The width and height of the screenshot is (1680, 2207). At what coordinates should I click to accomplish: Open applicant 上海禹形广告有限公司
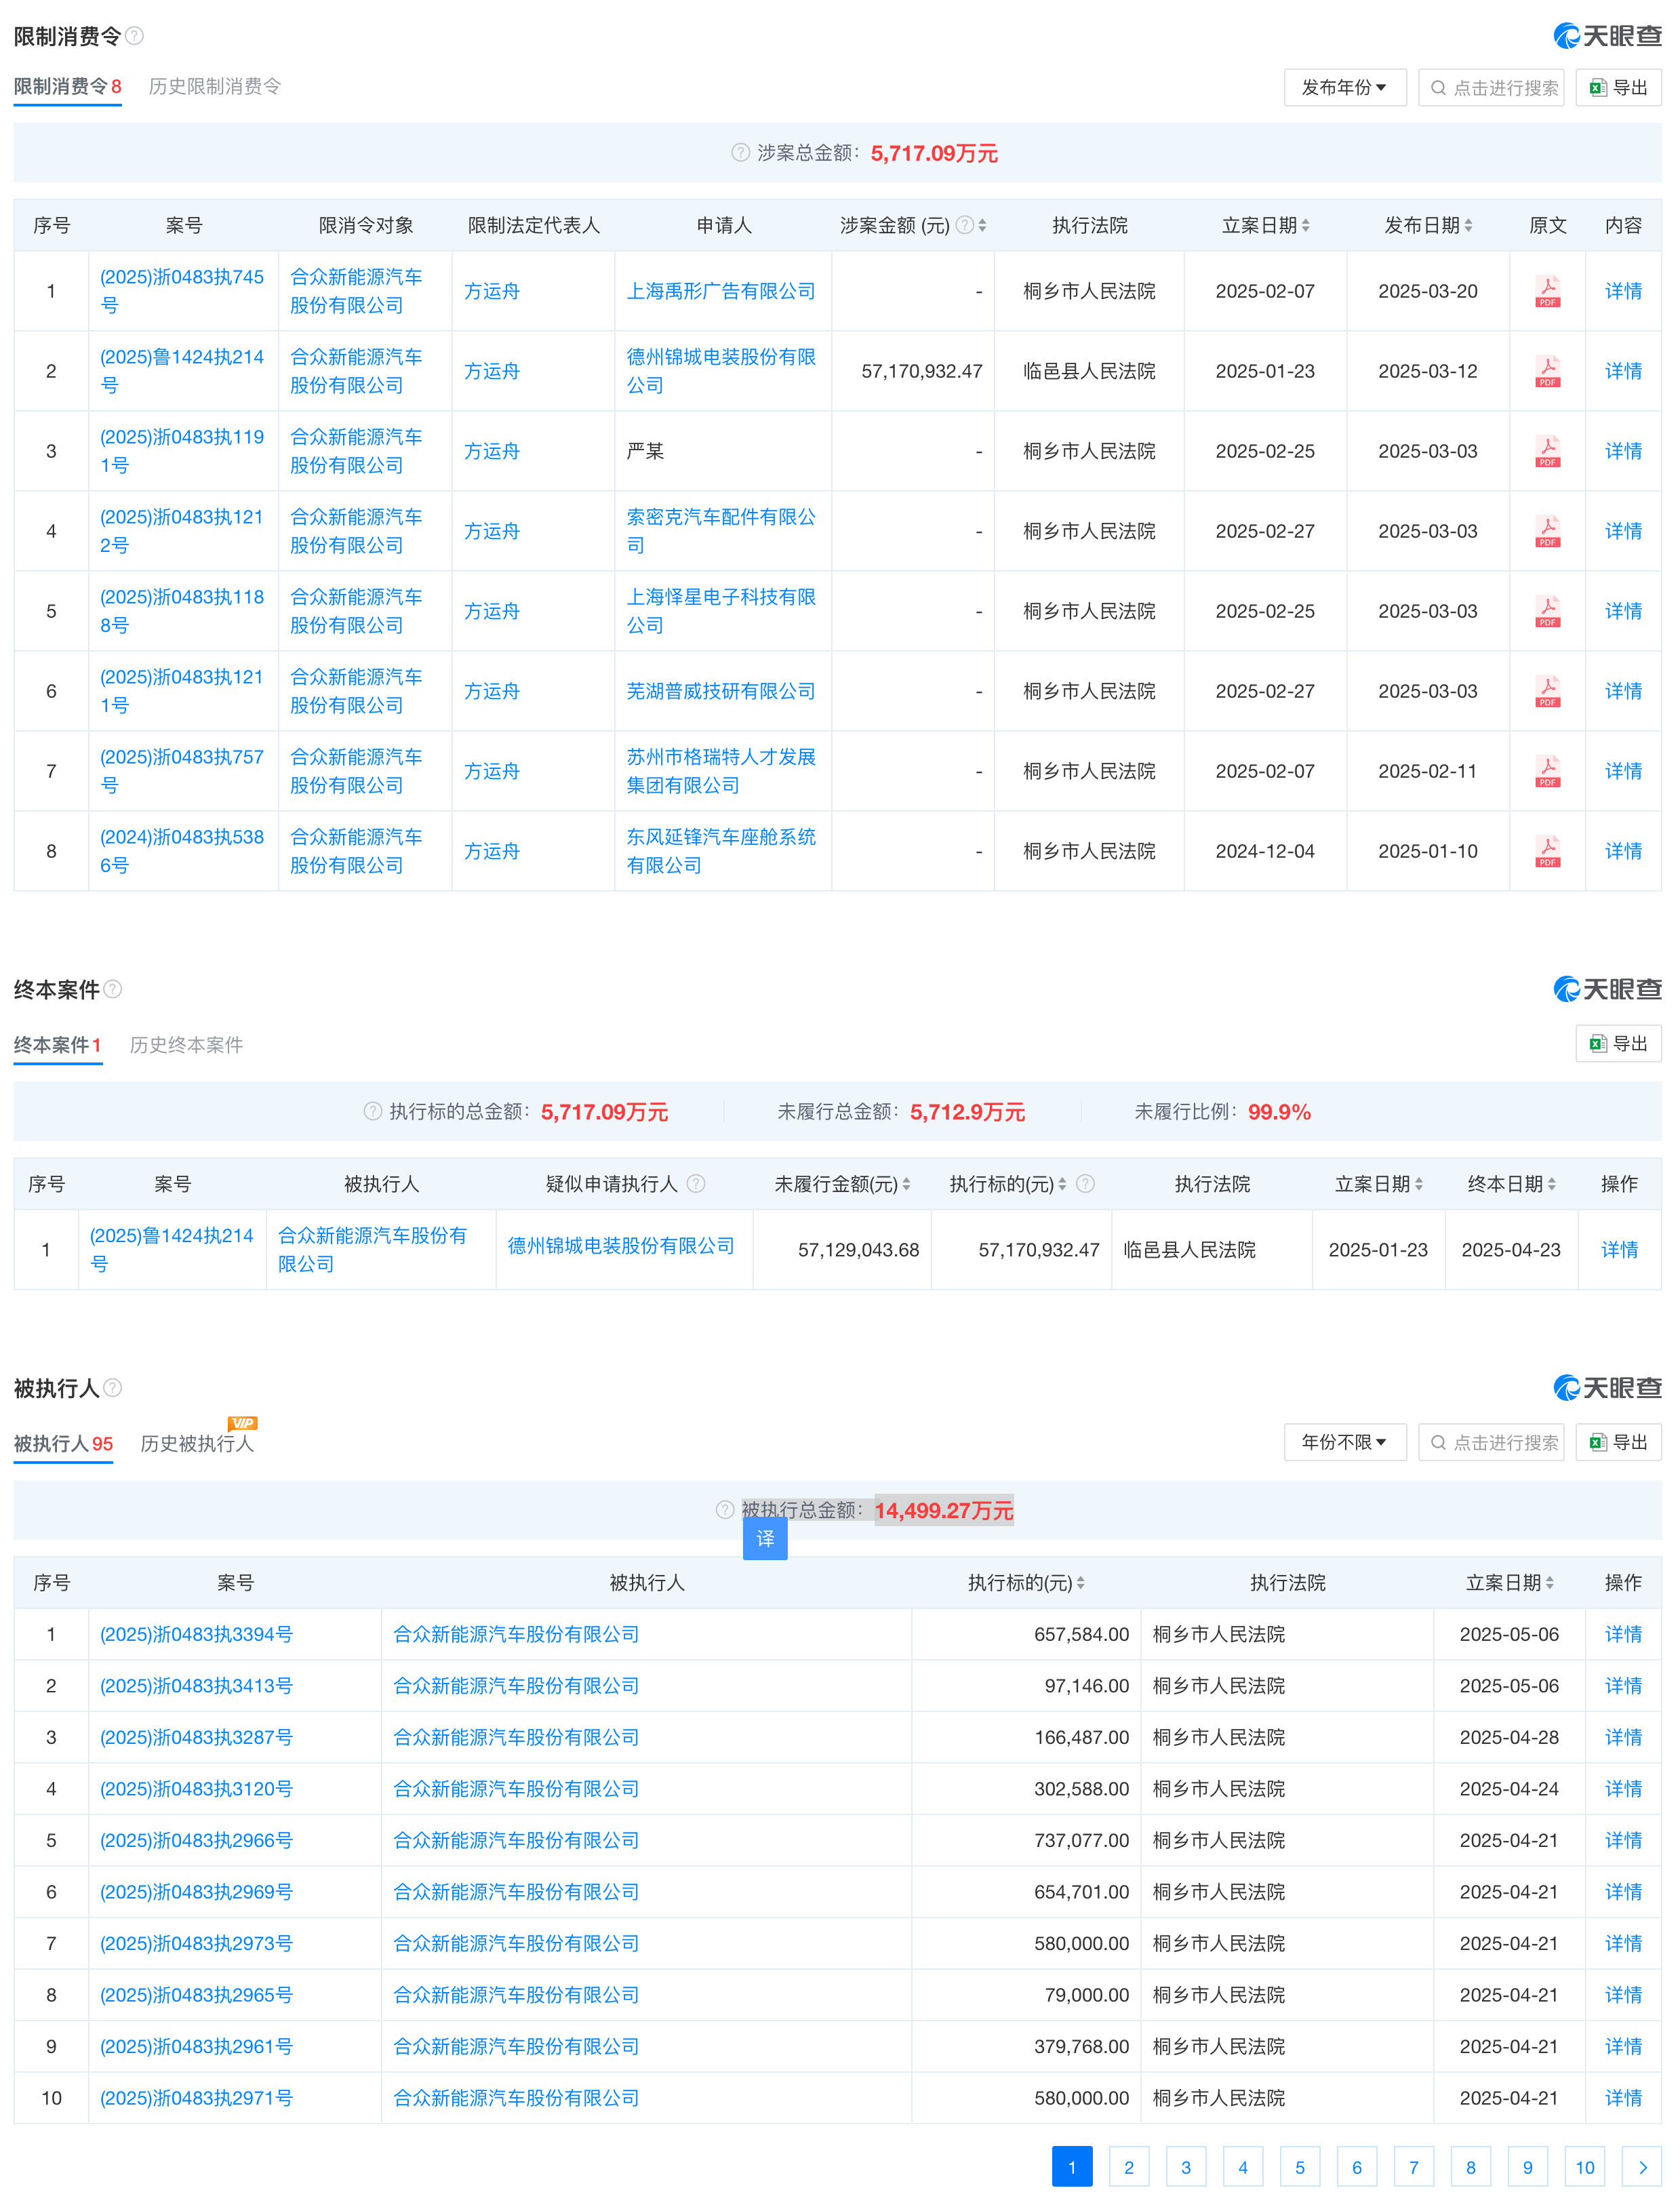[721, 291]
